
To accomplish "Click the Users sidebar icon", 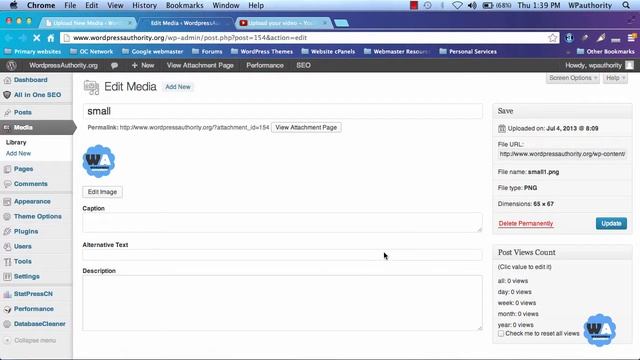I will click(7, 247).
